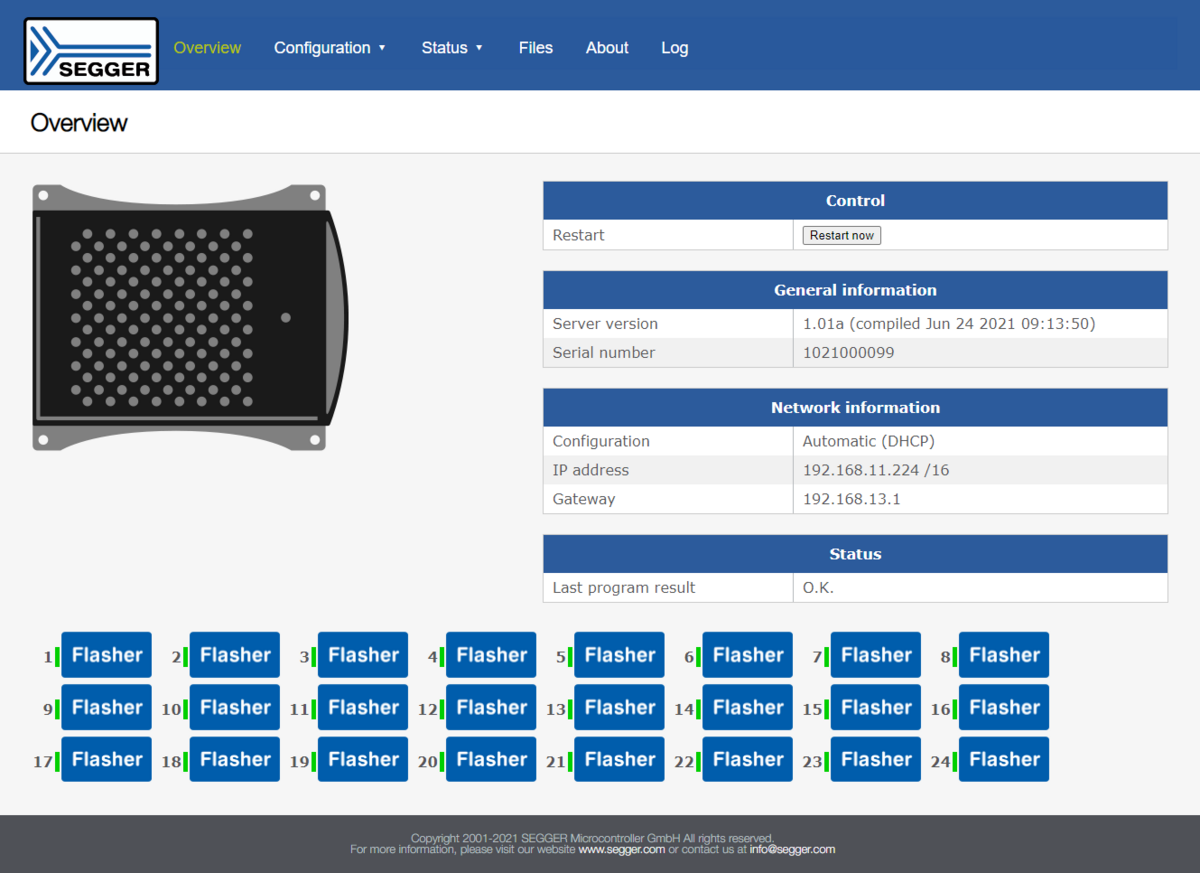
Task: Expand the Configuration dropdown menu
Action: click(x=329, y=48)
